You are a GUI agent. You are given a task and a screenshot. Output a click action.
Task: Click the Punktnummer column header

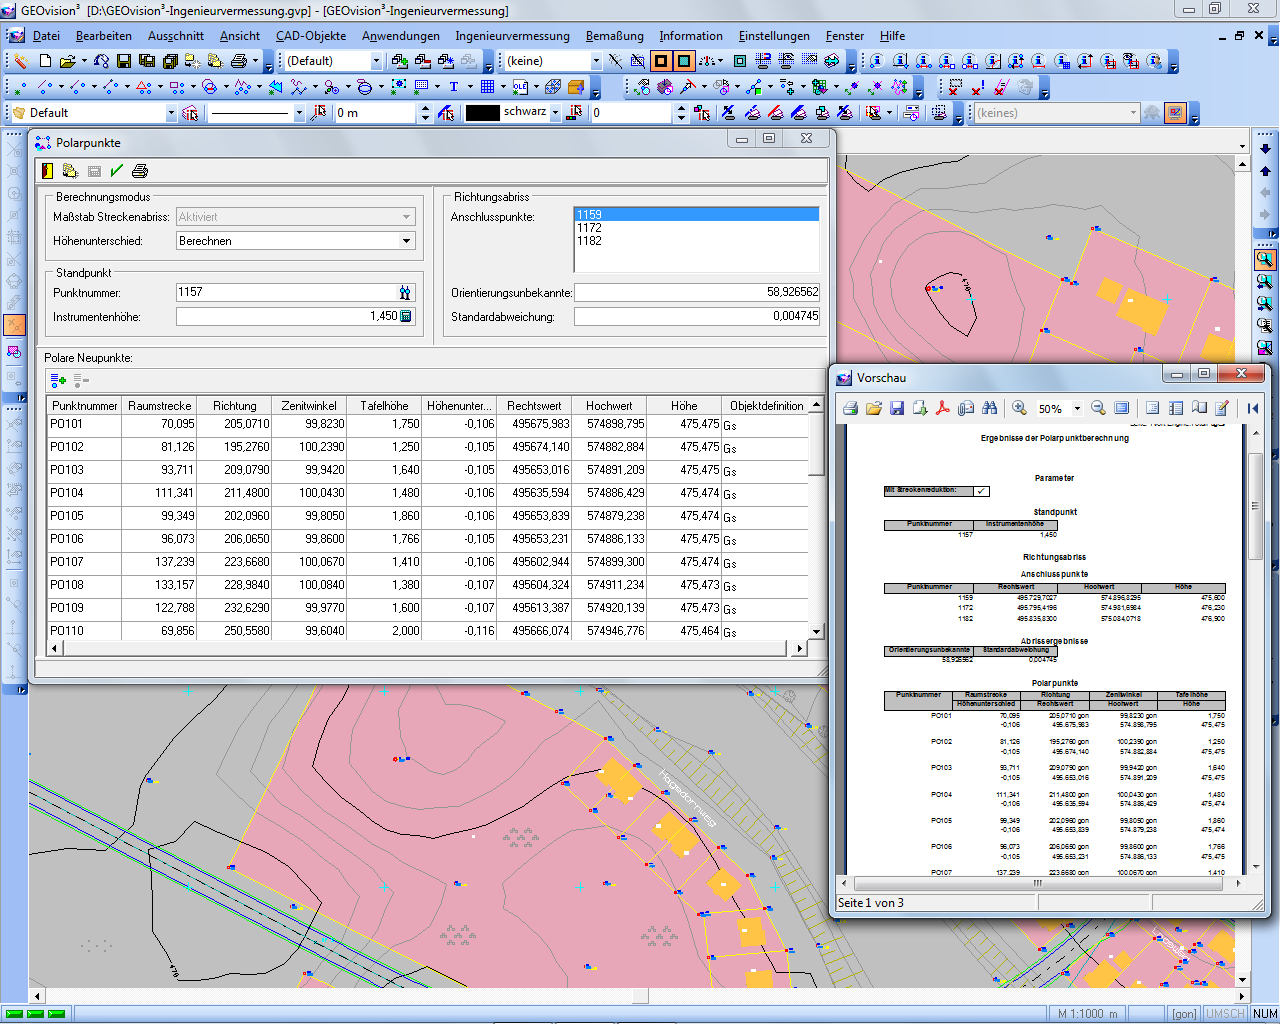coord(85,406)
